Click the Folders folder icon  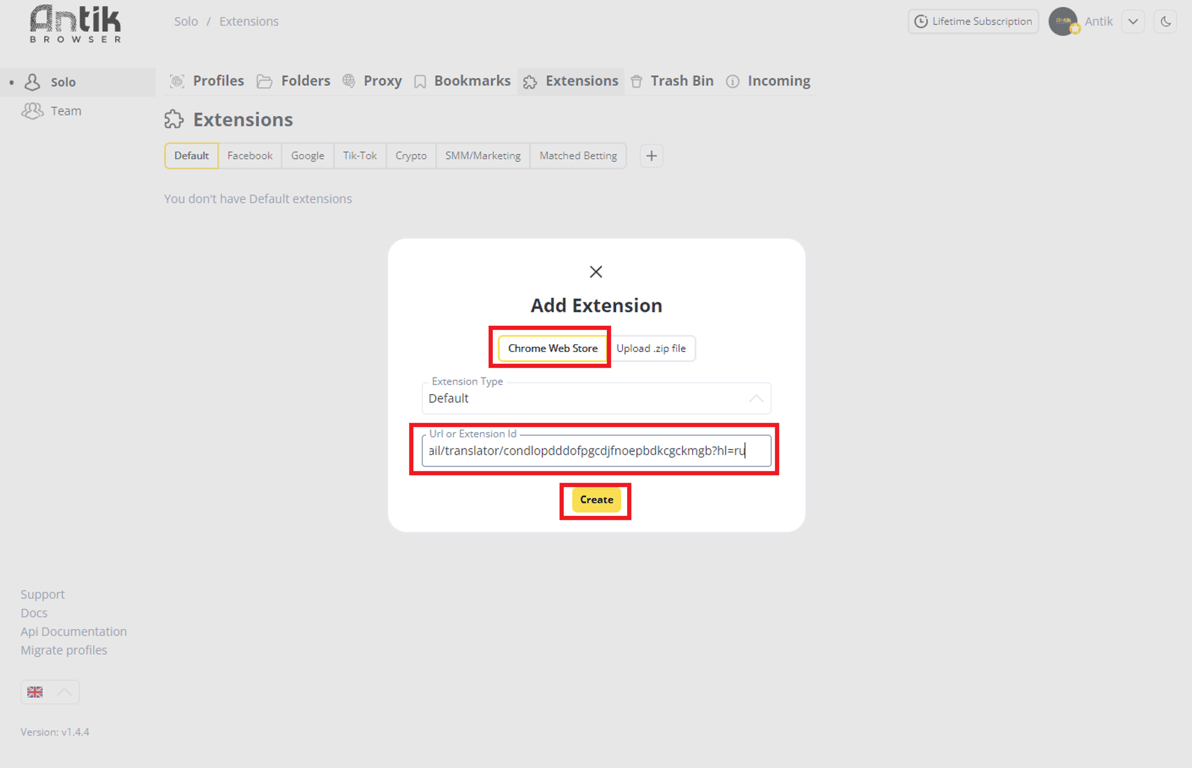click(x=265, y=81)
